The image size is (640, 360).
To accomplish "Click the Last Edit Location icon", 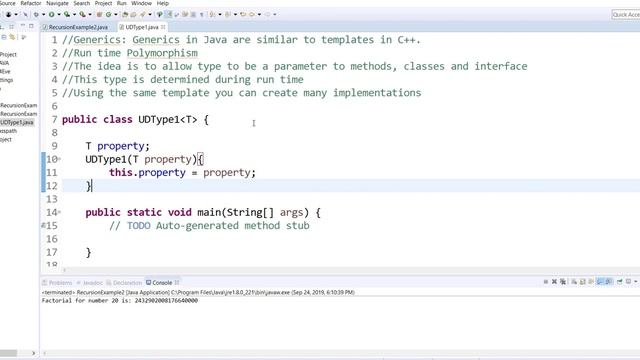I will pyautogui.click(x=242, y=14).
